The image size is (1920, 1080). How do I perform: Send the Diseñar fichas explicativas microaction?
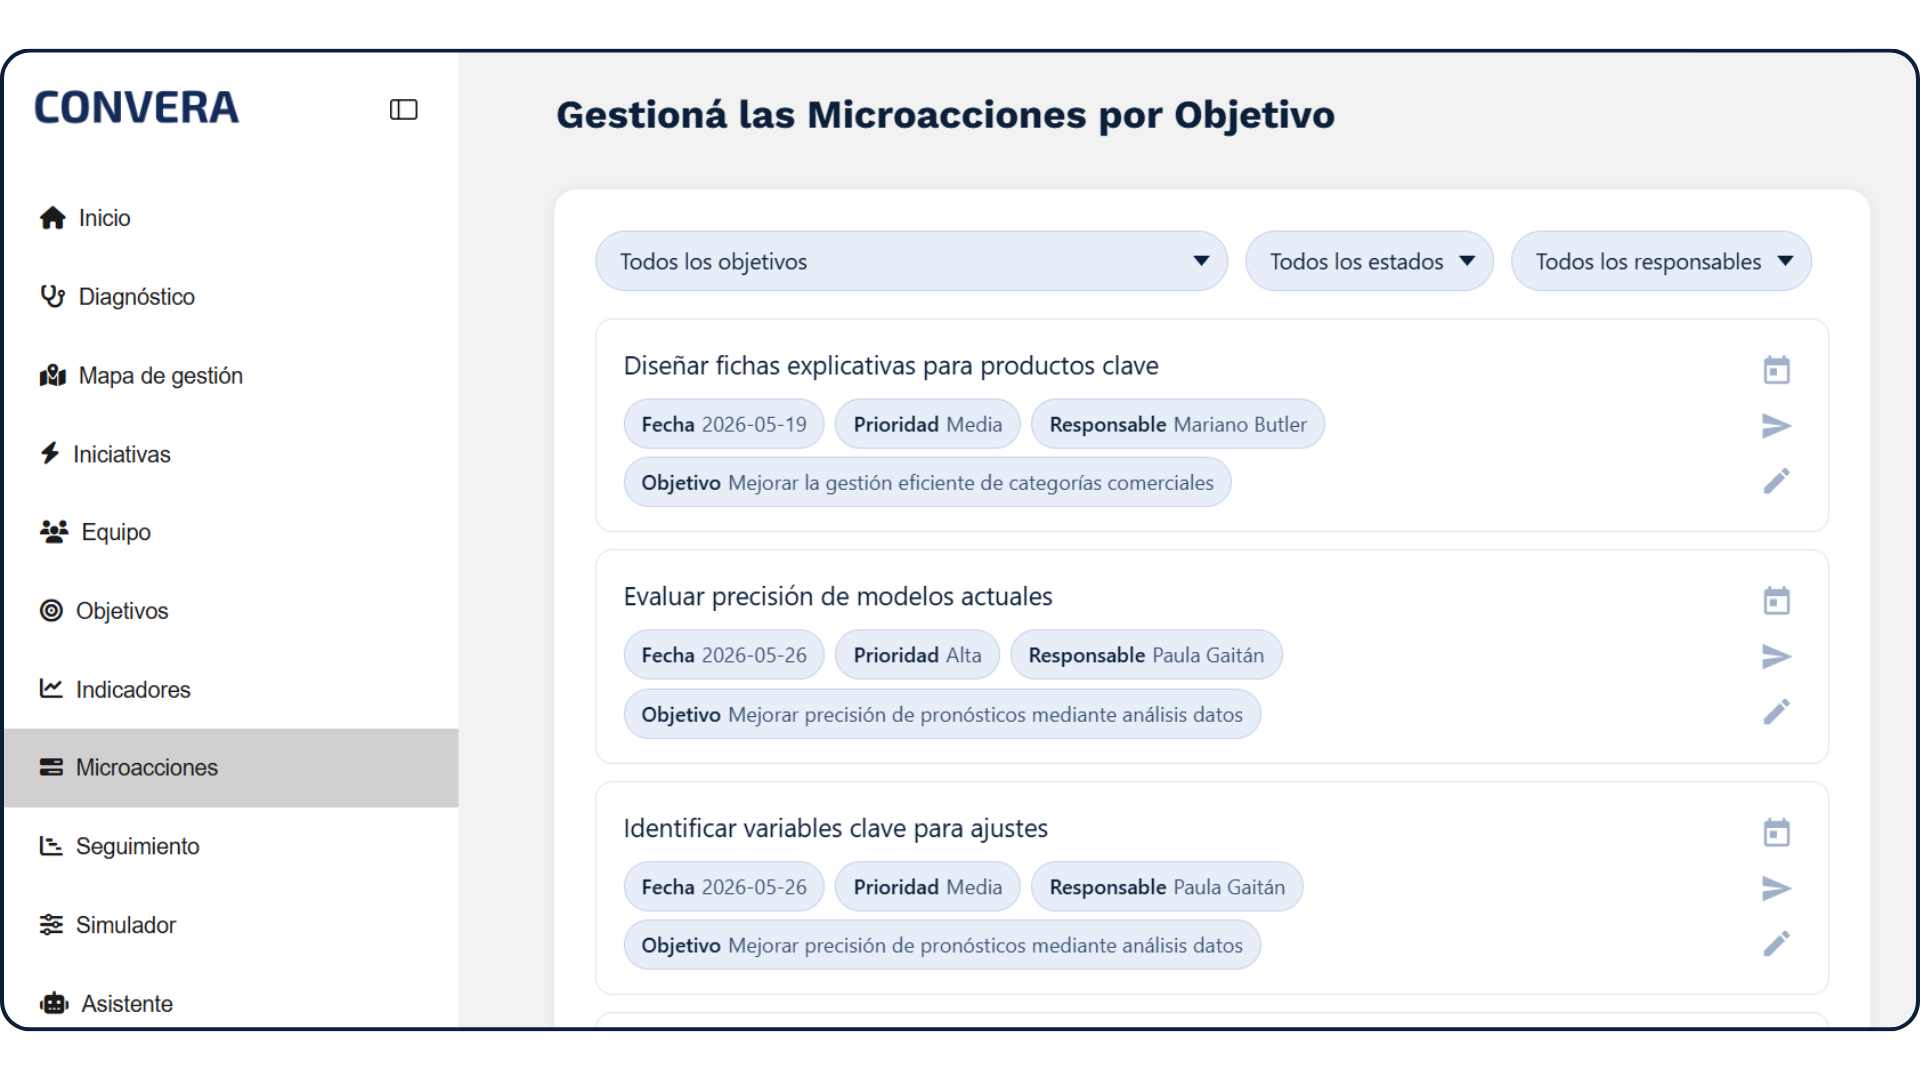coord(1776,426)
